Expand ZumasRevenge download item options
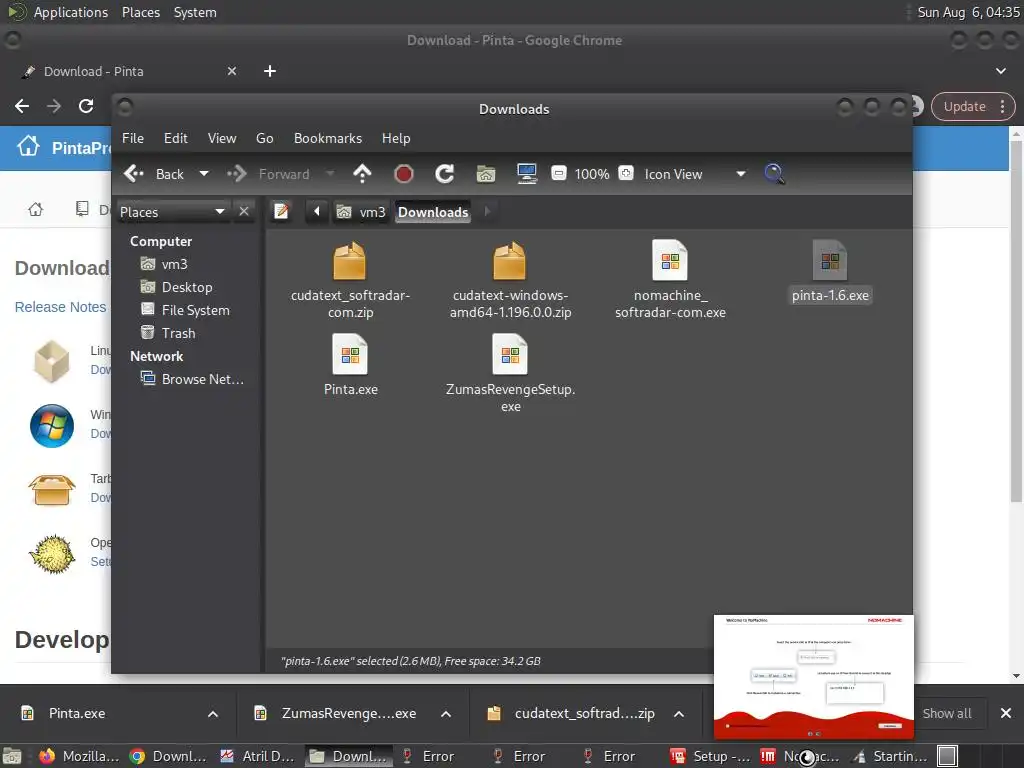The height and width of the screenshot is (768, 1024). (x=446, y=714)
